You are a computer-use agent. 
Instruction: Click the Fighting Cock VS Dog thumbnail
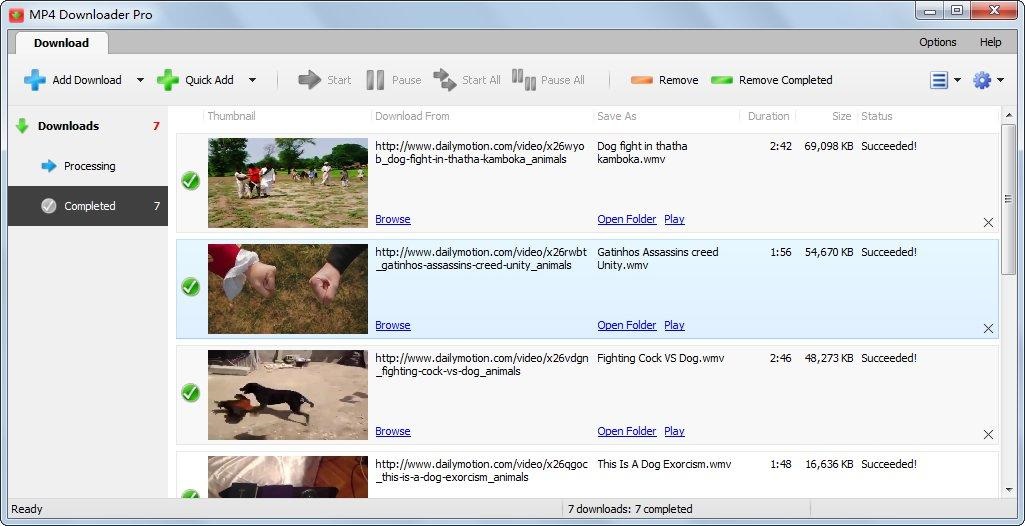pyautogui.click(x=288, y=395)
